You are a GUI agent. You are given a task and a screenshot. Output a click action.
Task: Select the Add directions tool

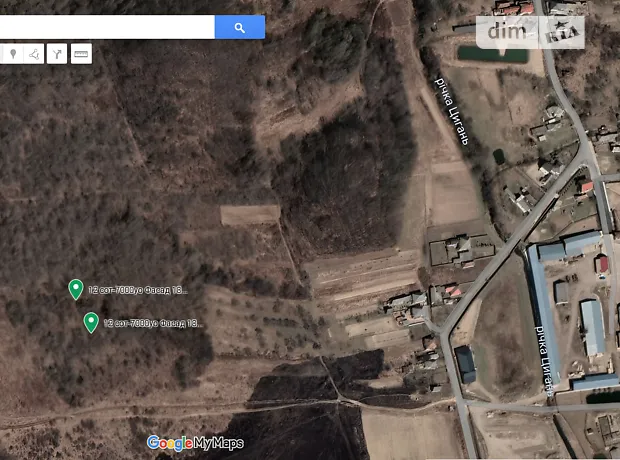click(57, 54)
